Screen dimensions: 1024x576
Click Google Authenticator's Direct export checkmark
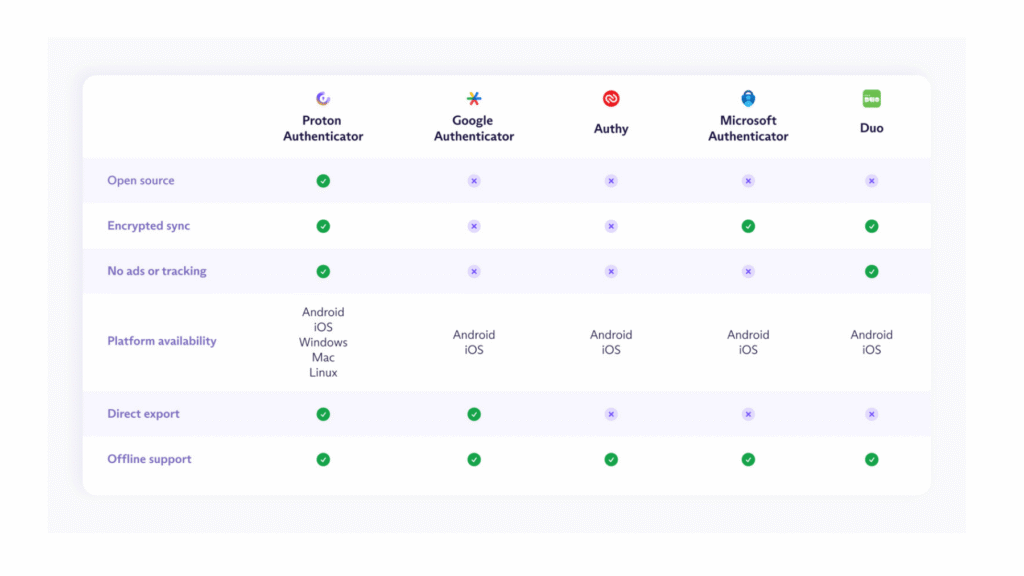pyautogui.click(x=474, y=414)
